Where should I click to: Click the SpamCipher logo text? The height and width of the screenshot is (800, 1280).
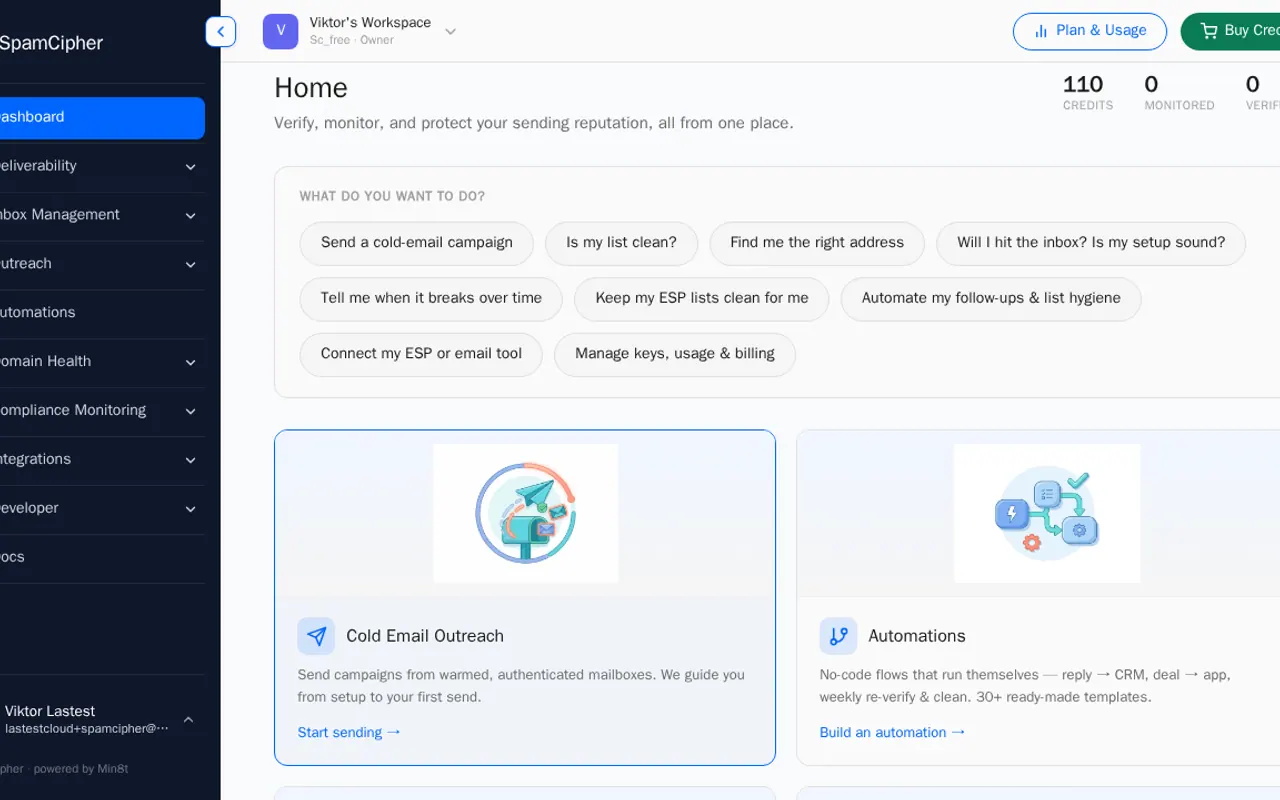(x=51, y=43)
